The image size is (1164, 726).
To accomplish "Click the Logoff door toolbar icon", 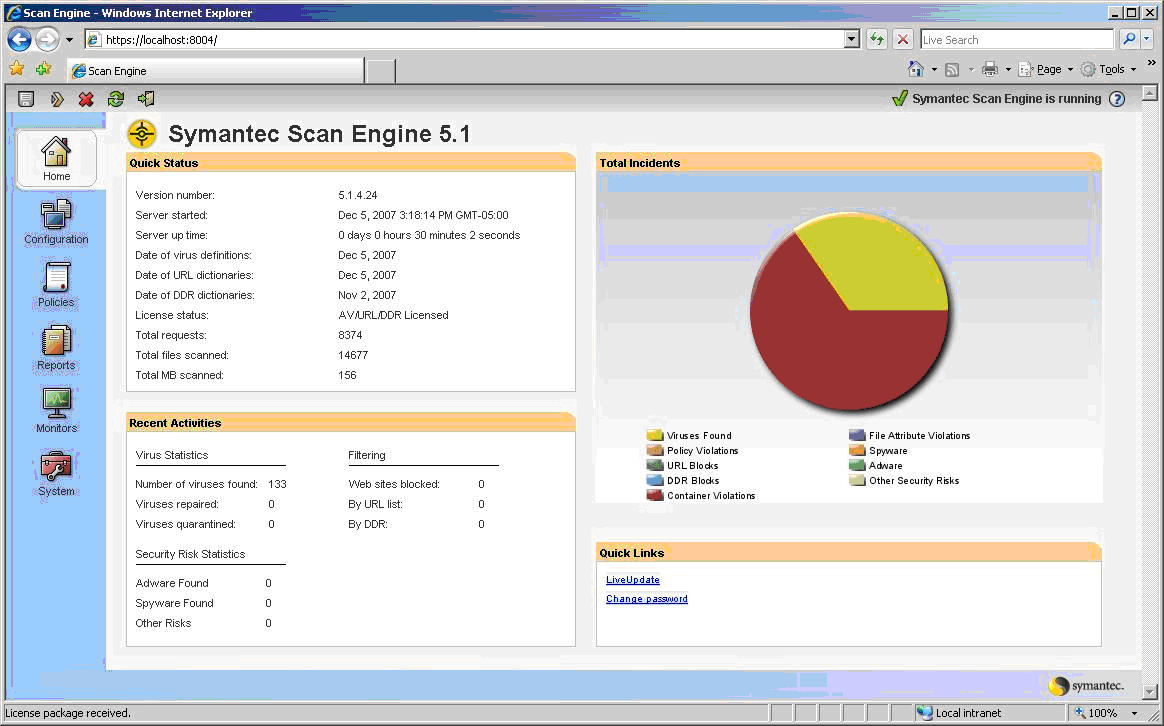I will pyautogui.click(x=146, y=99).
